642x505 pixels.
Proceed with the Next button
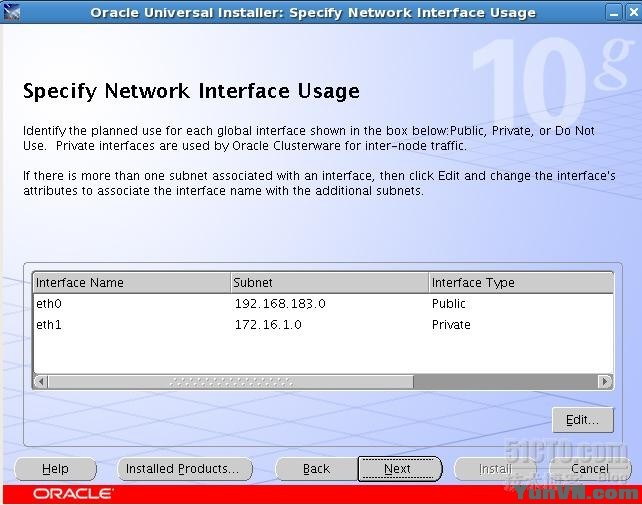400,469
